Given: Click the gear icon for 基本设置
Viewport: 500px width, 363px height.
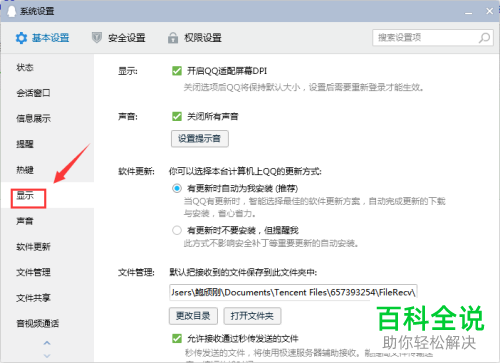Looking at the screenshot, I should coord(21,38).
